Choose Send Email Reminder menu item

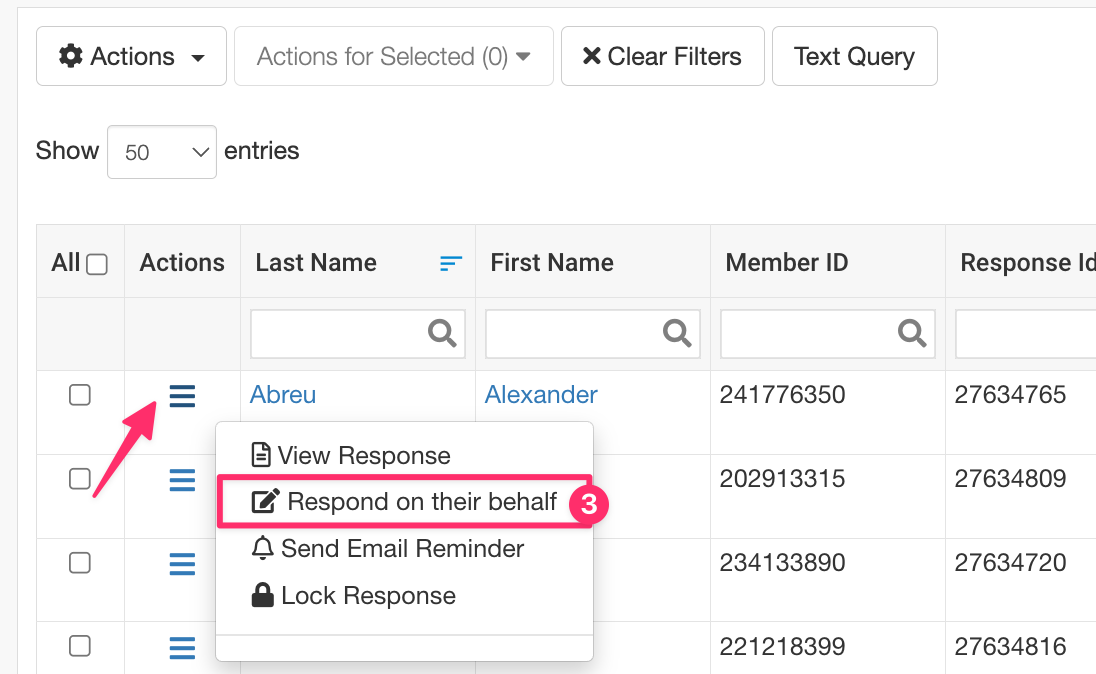tap(404, 549)
